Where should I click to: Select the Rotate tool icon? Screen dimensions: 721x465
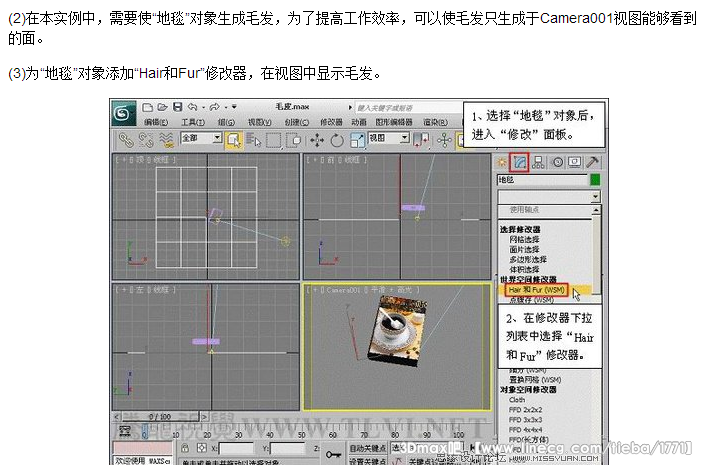tap(337, 140)
